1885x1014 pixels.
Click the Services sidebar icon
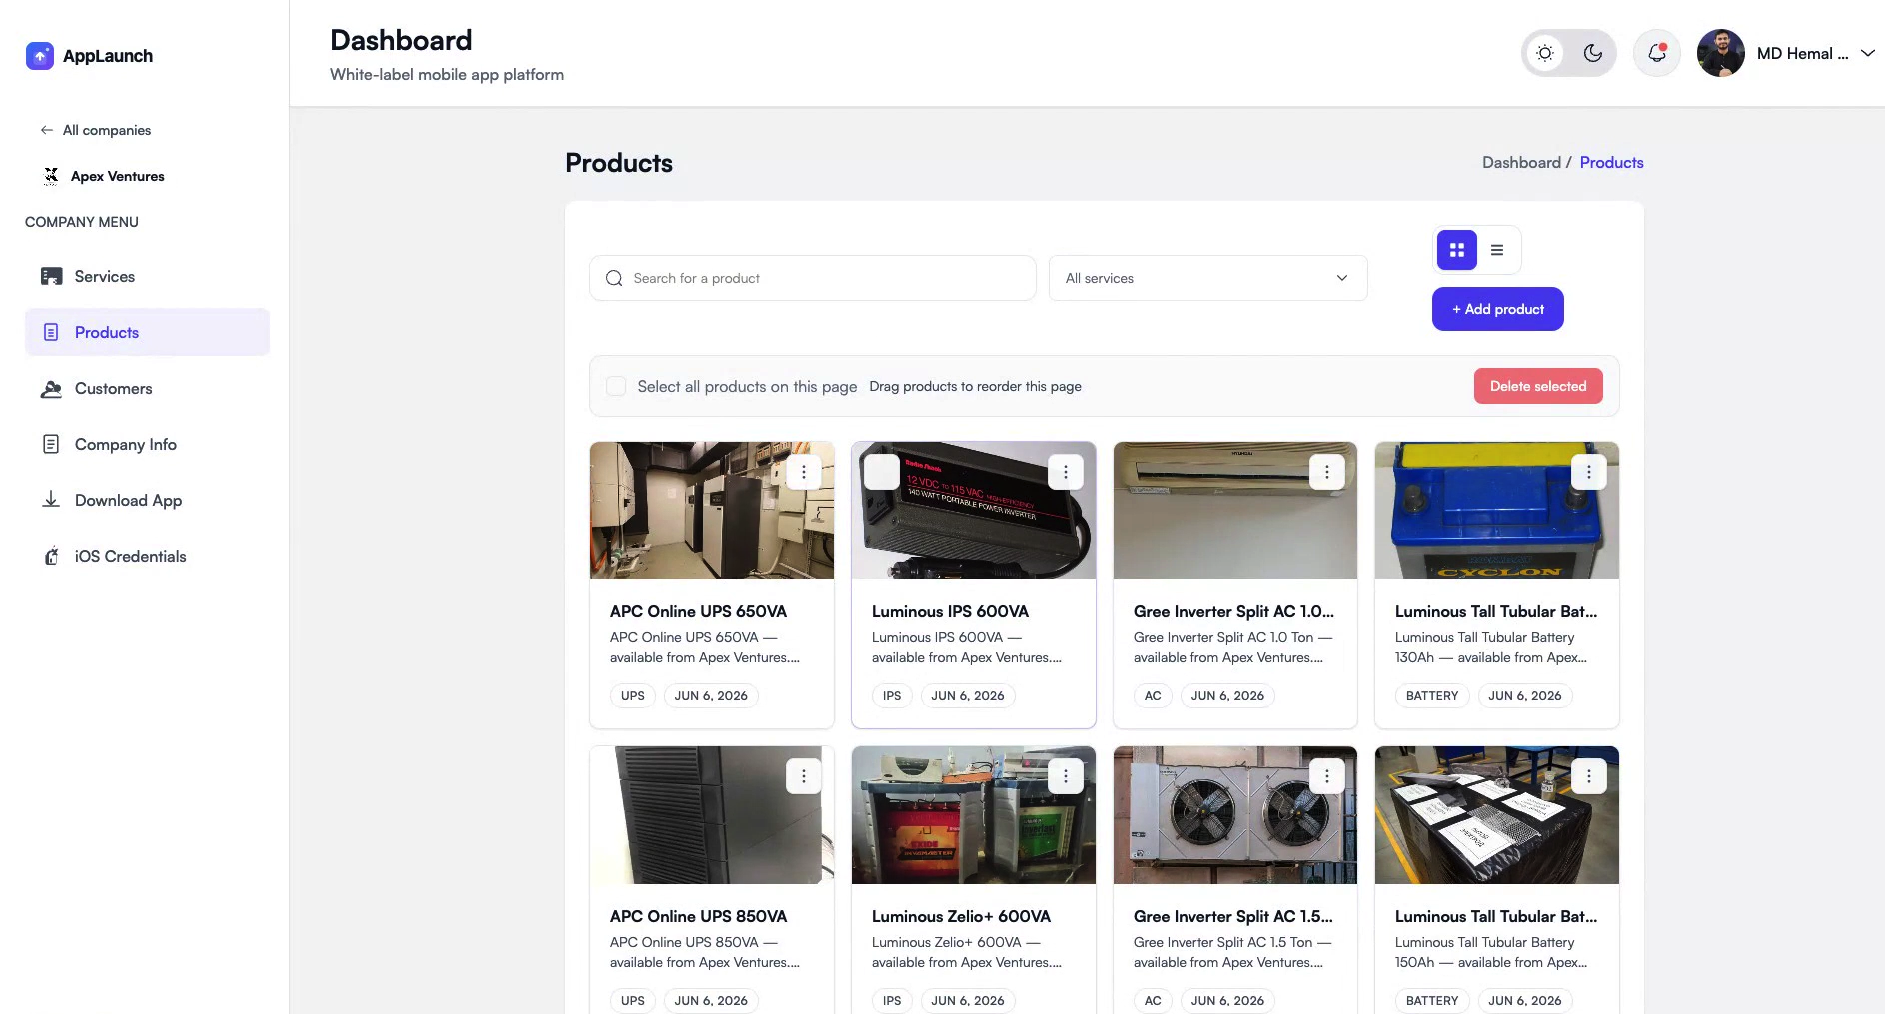[x=51, y=276]
